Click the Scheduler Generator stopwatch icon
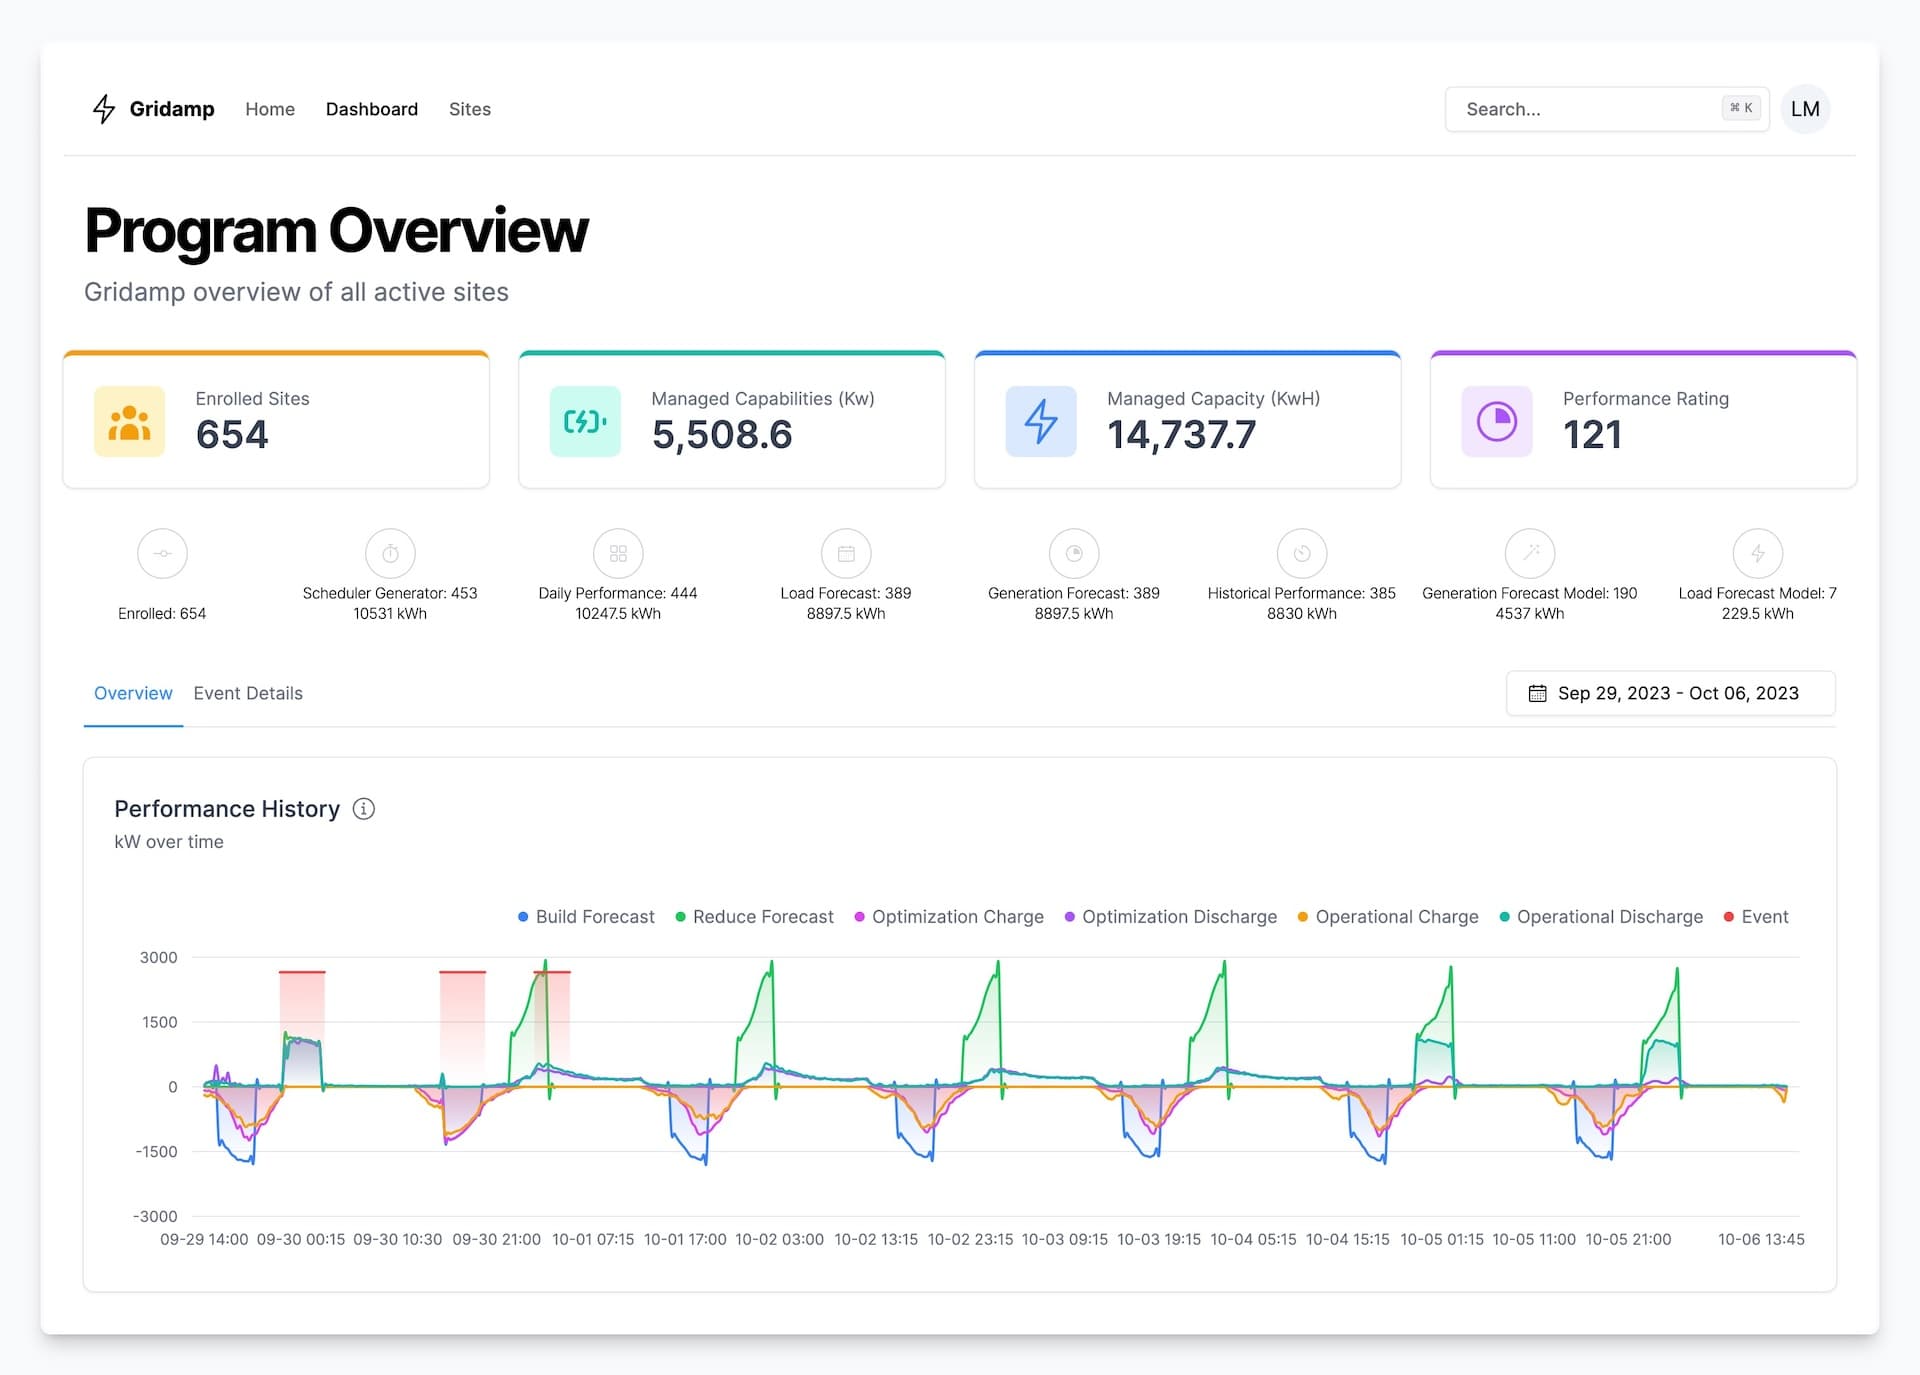Viewport: 1920px width, 1375px height. point(390,553)
